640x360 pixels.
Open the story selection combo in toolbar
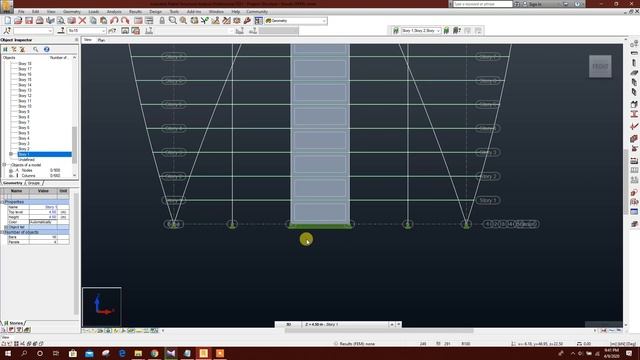[421, 31]
